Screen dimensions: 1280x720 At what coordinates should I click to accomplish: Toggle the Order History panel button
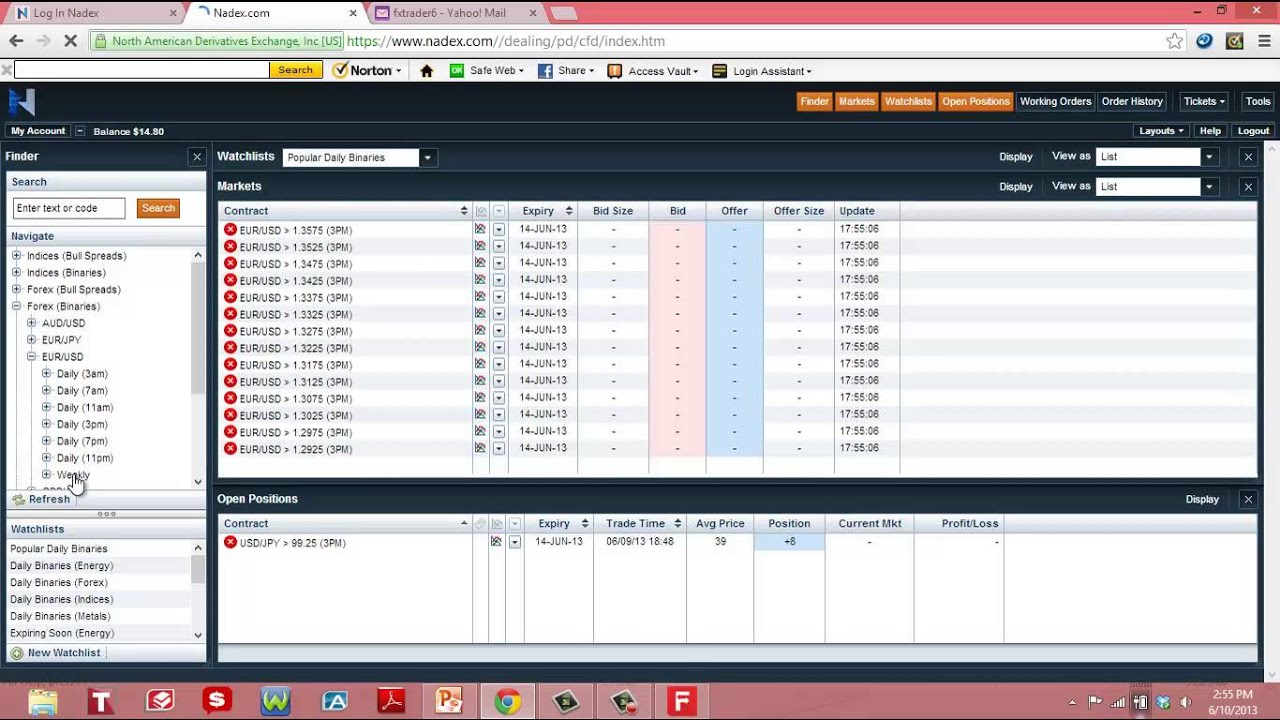pos(1132,101)
